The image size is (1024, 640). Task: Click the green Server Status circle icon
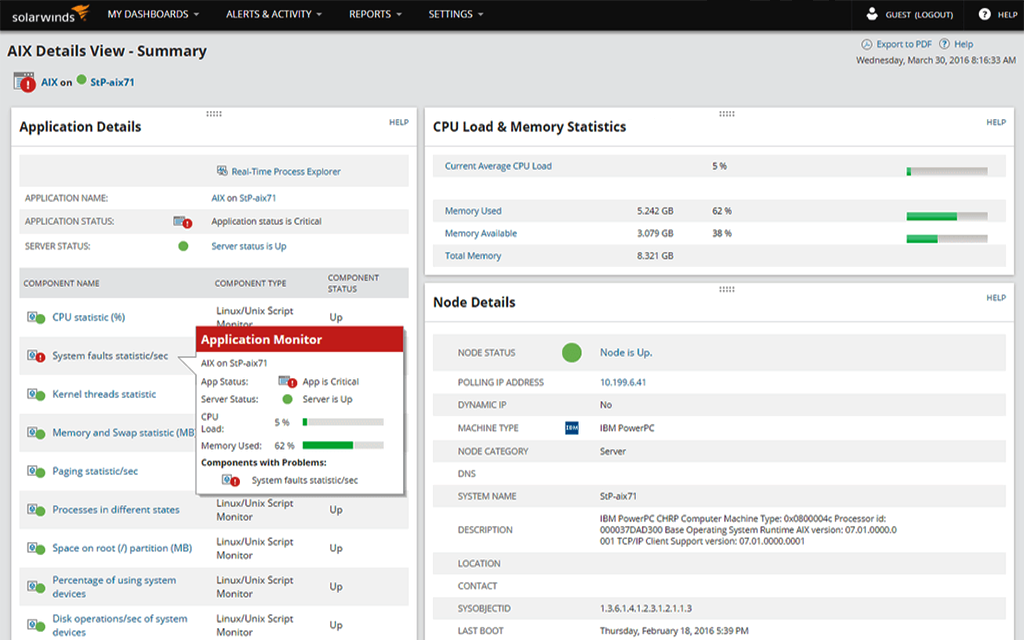click(183, 245)
